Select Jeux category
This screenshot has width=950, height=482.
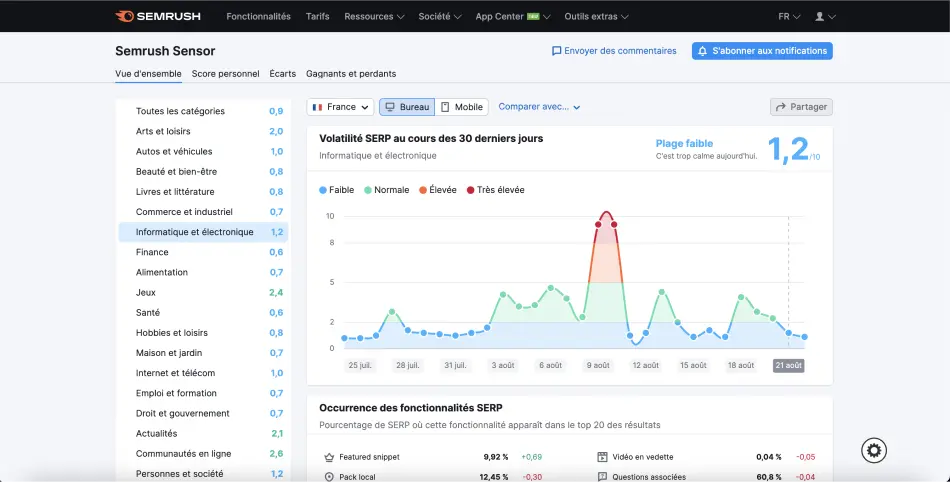pyautogui.click(x=204, y=292)
